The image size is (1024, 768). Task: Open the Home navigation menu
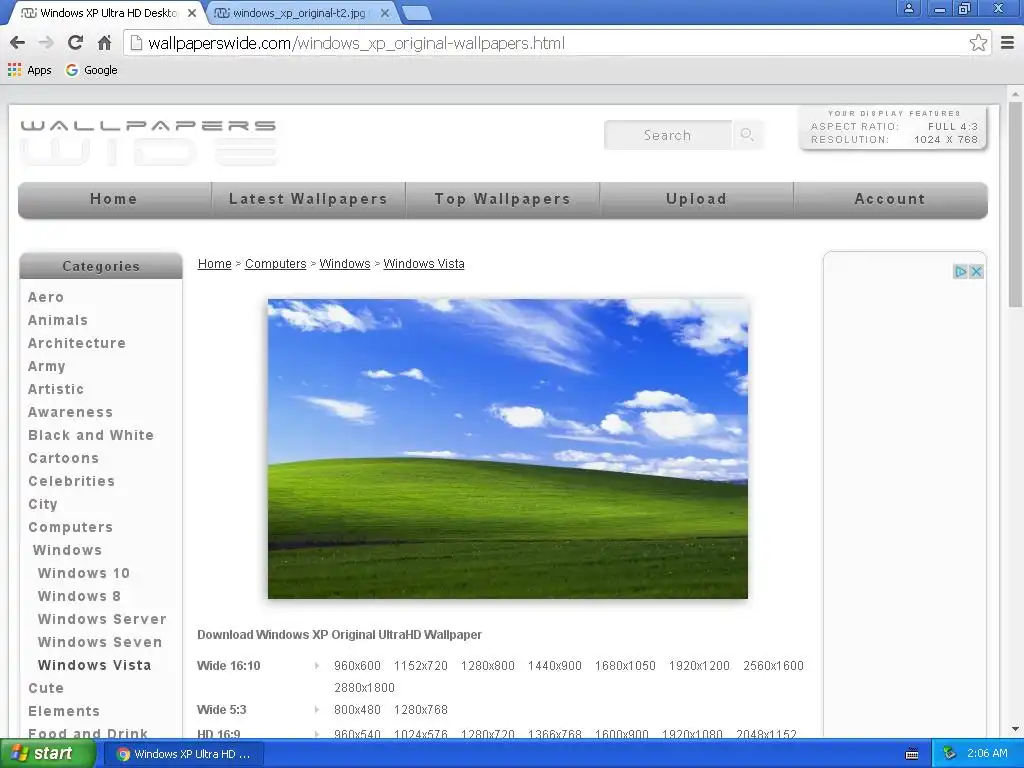point(114,199)
